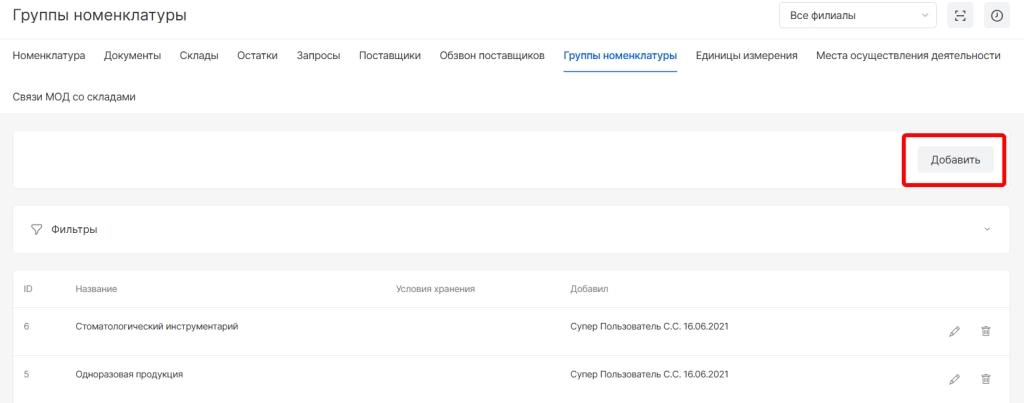Select the Остатки tab
1024x403 pixels.
pos(257,56)
